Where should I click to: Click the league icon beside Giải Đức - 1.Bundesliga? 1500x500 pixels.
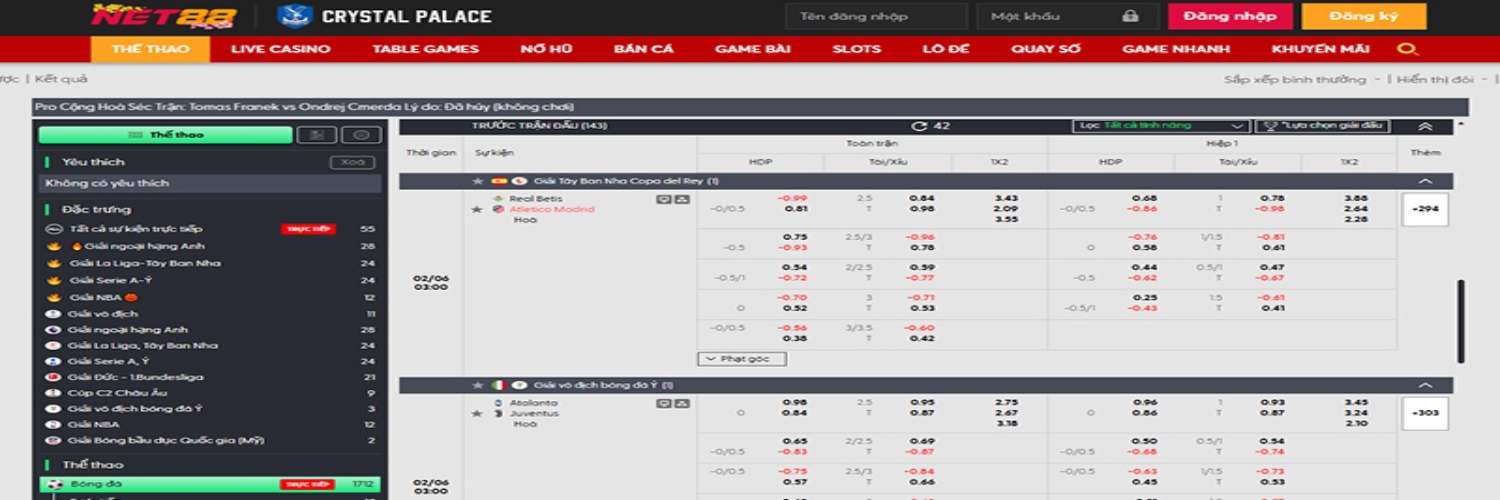53,377
